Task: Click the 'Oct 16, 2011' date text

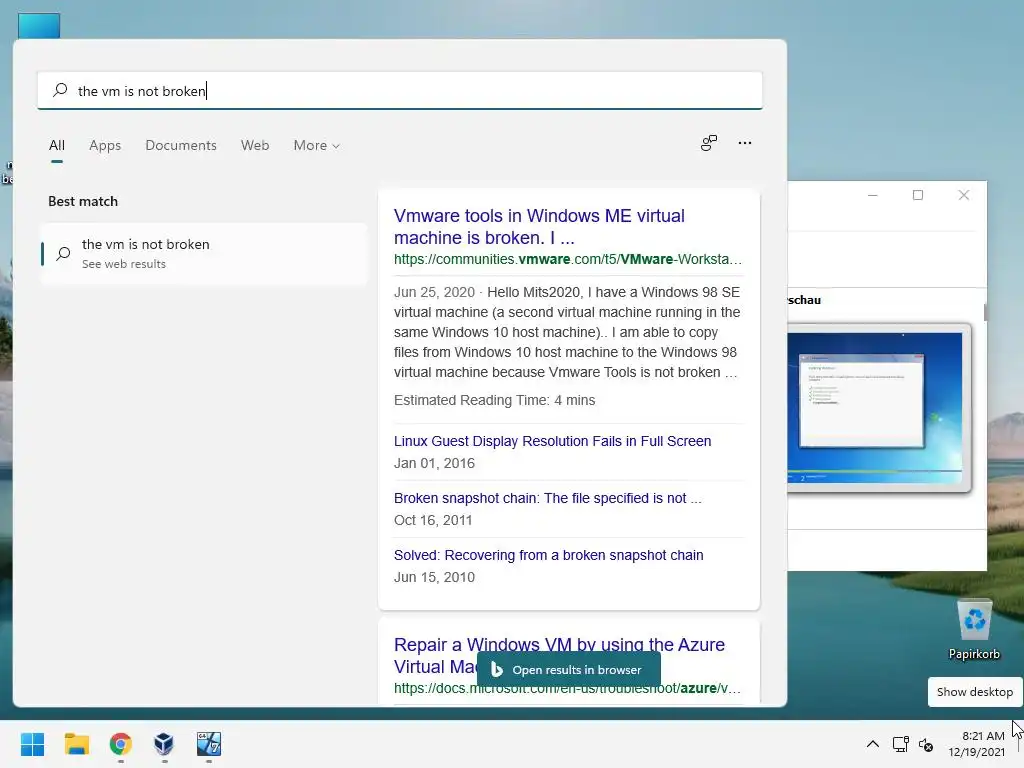Action: pyautogui.click(x=432, y=520)
